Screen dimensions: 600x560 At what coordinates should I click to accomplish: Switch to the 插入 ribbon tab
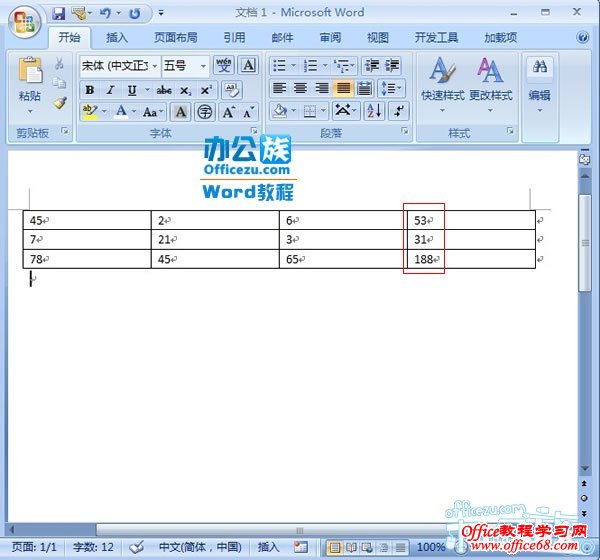(117, 38)
